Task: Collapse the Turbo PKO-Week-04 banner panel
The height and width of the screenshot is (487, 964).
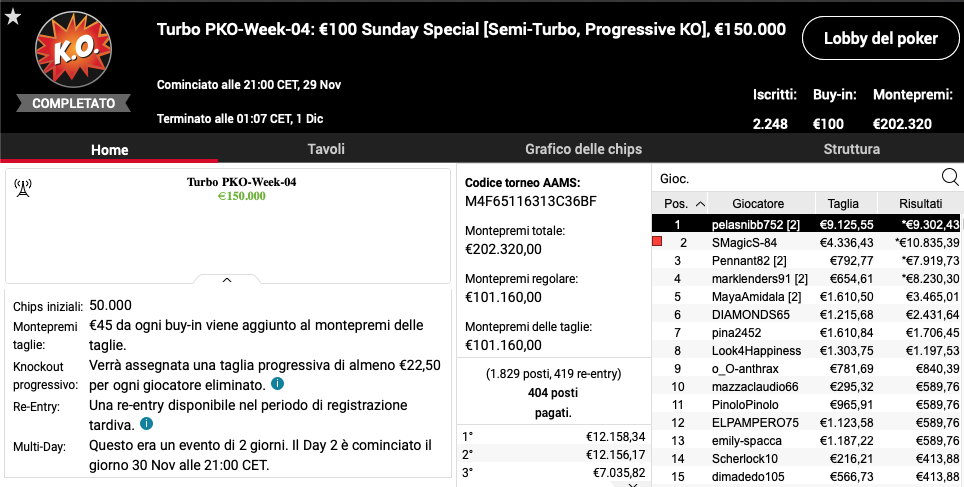Action: [227, 280]
